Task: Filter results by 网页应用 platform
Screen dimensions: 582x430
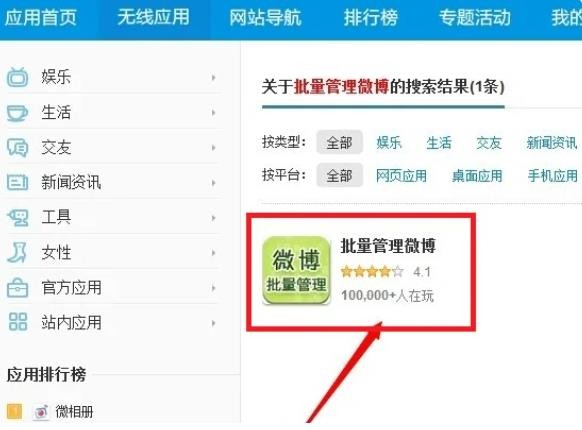Action: [x=401, y=176]
